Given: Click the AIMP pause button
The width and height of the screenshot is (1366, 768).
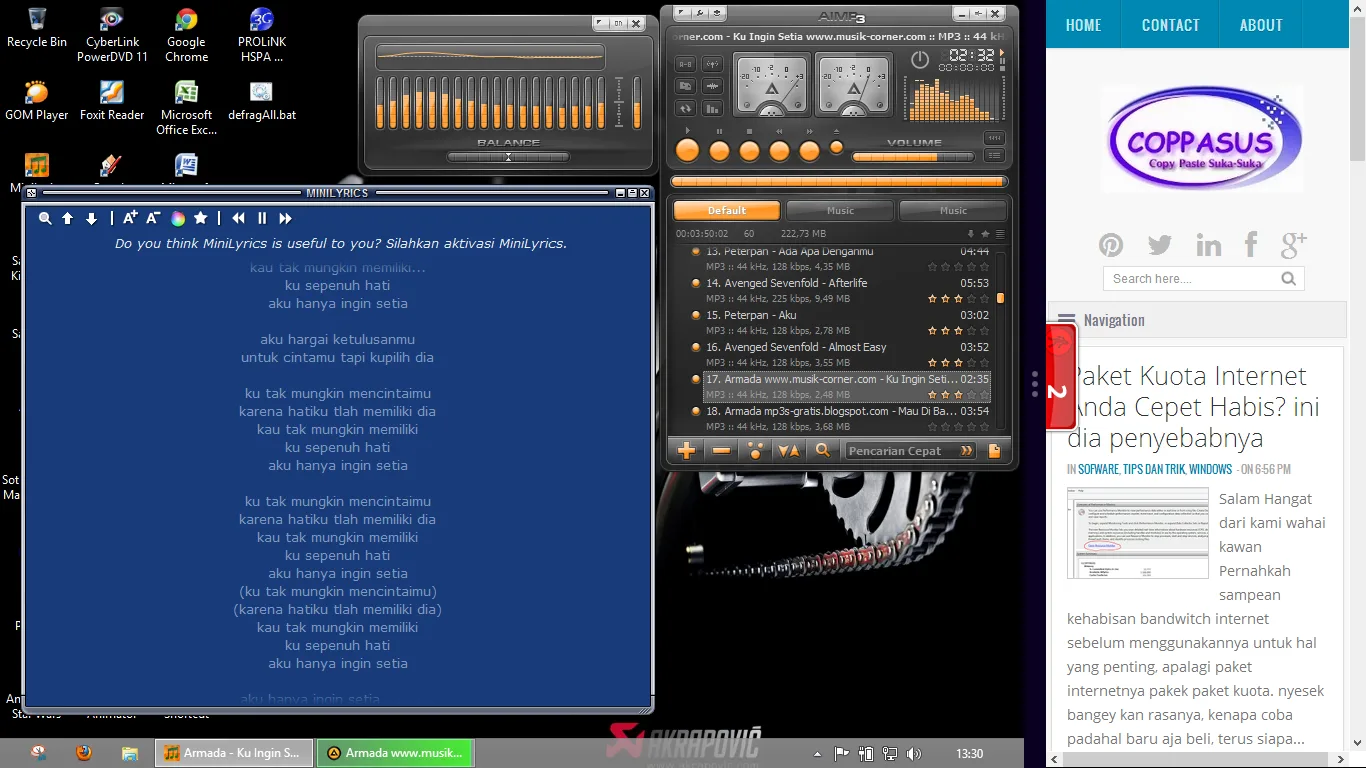Looking at the screenshot, I should point(719,151).
